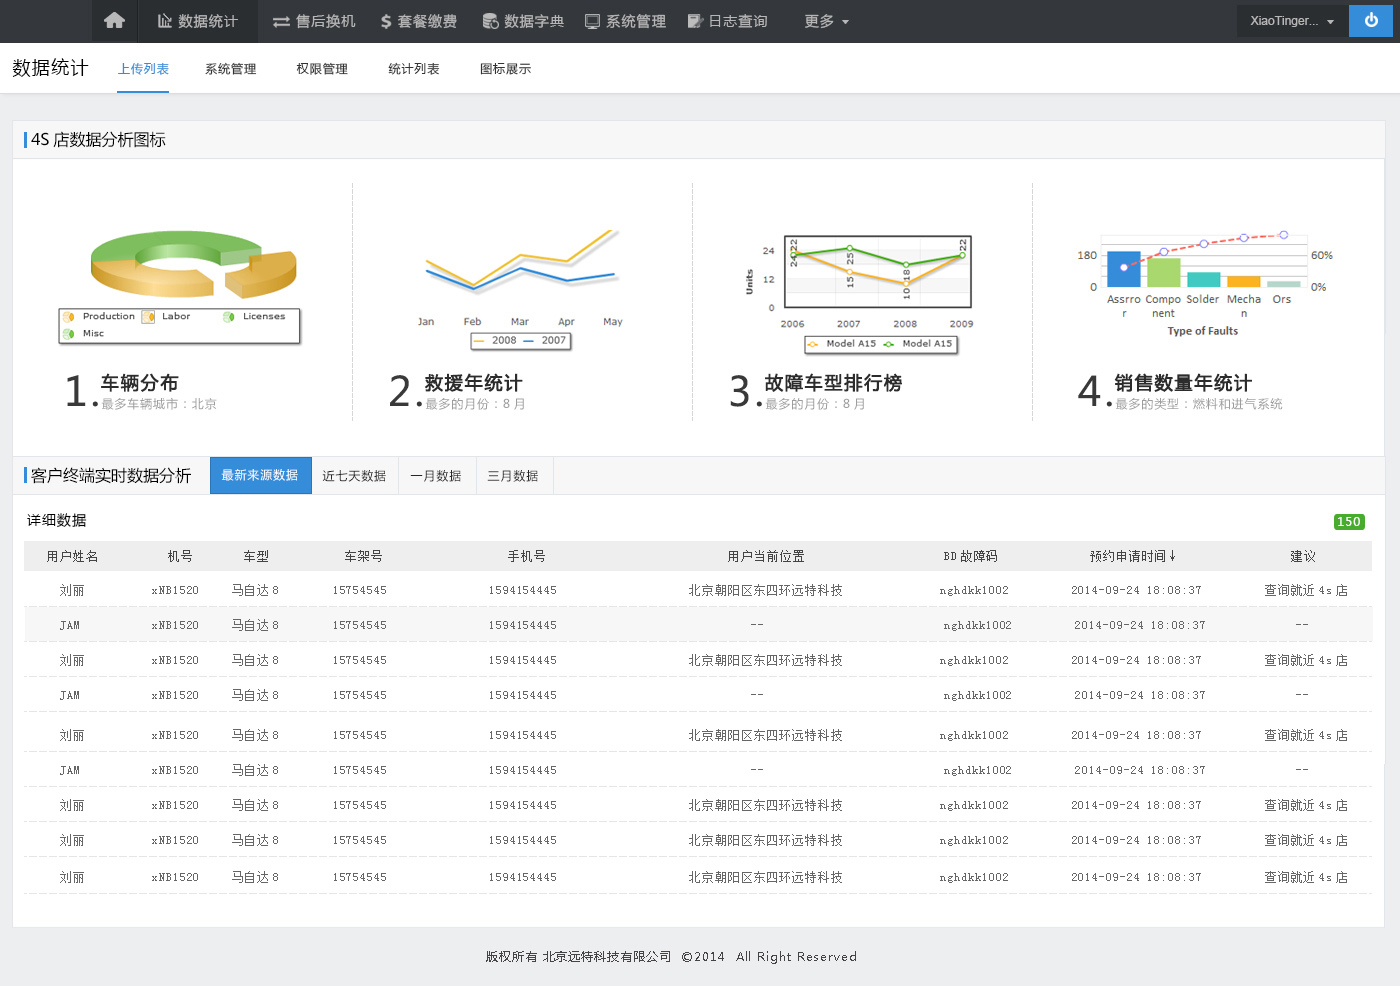The image size is (1400, 986).
Task: Click the 详细数据 heading
Action: [56, 520]
